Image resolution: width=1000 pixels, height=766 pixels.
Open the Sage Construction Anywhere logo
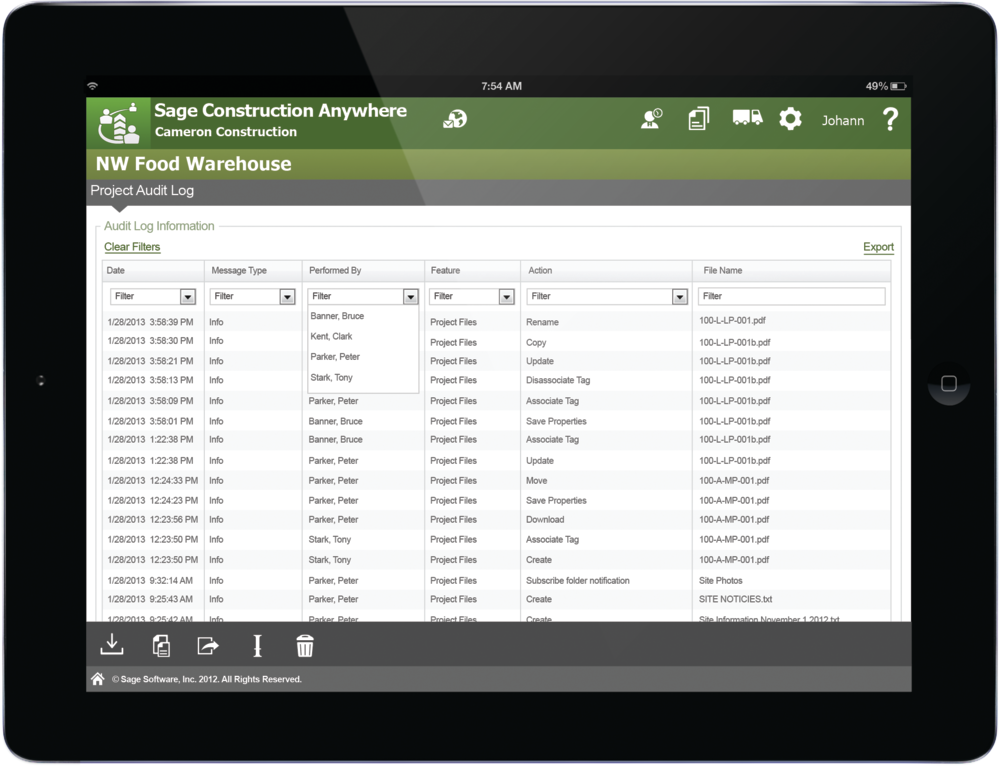(x=119, y=122)
